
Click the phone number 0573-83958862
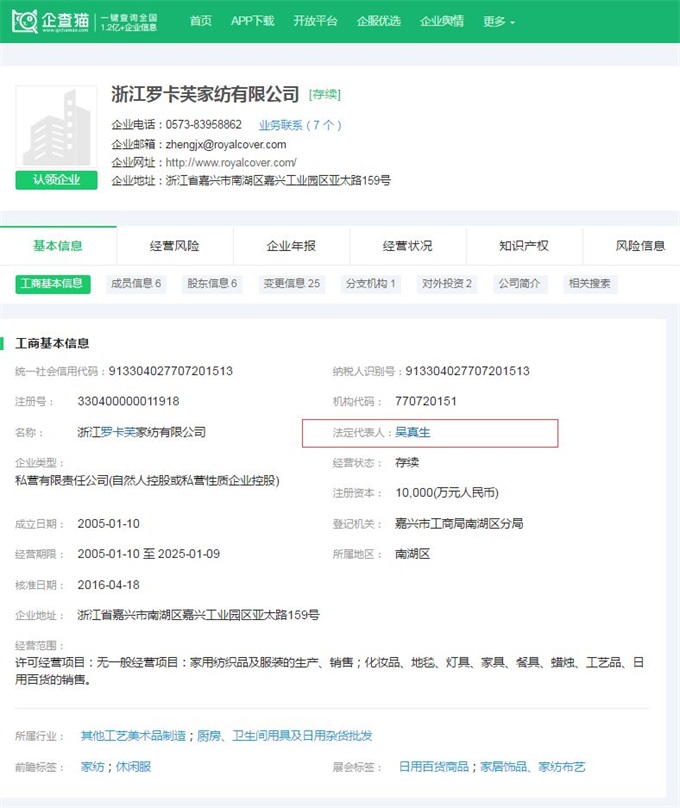pyautogui.click(x=203, y=125)
